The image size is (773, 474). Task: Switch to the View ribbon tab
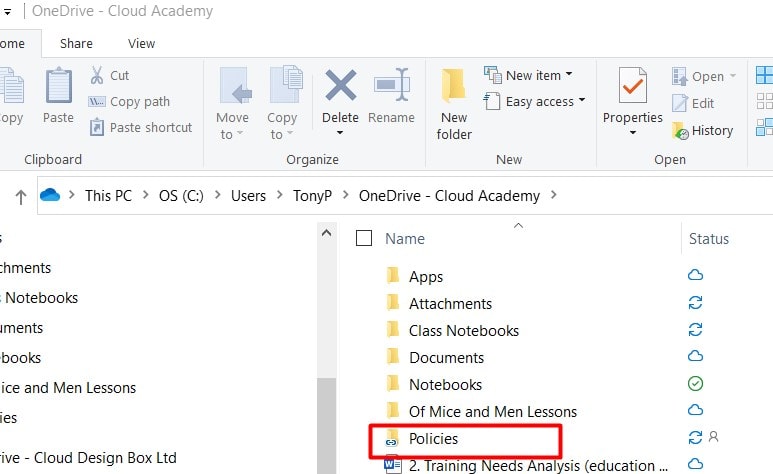[x=141, y=43]
